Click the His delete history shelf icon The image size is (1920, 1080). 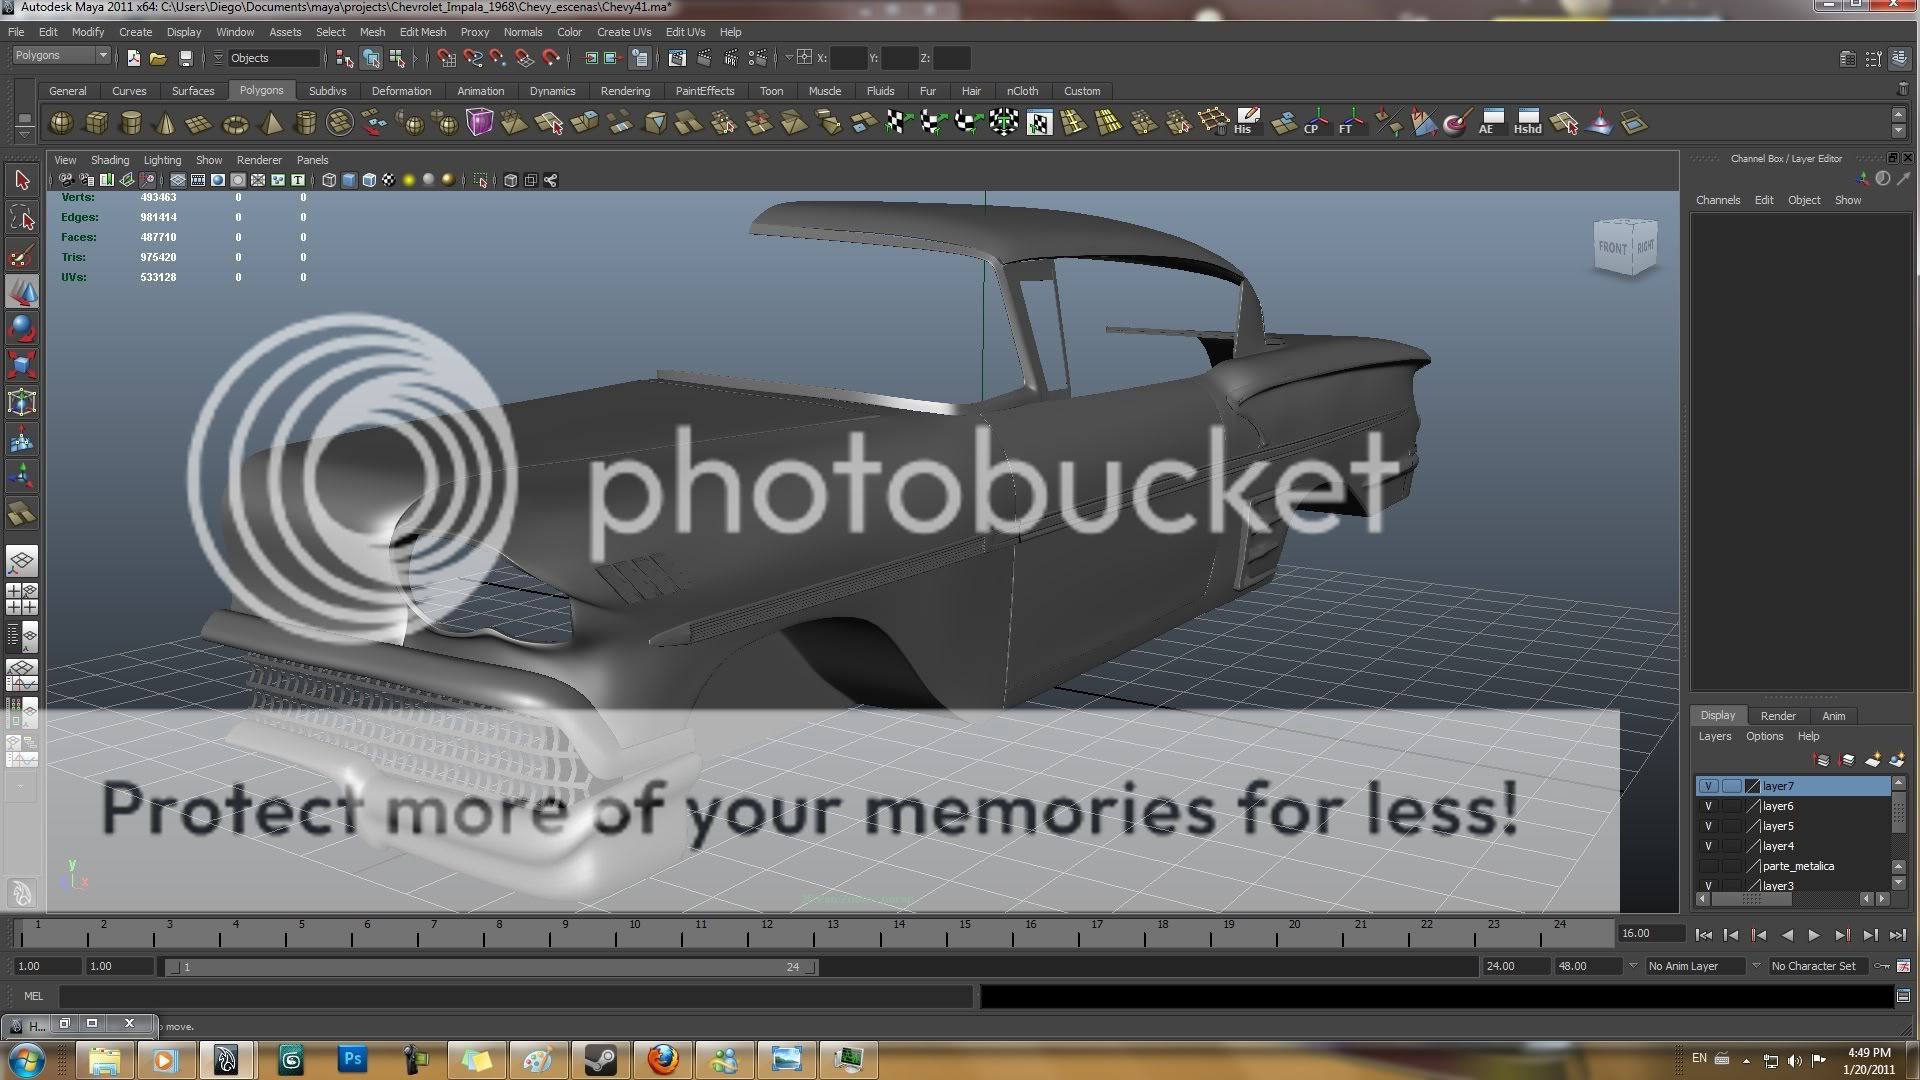[x=1246, y=122]
